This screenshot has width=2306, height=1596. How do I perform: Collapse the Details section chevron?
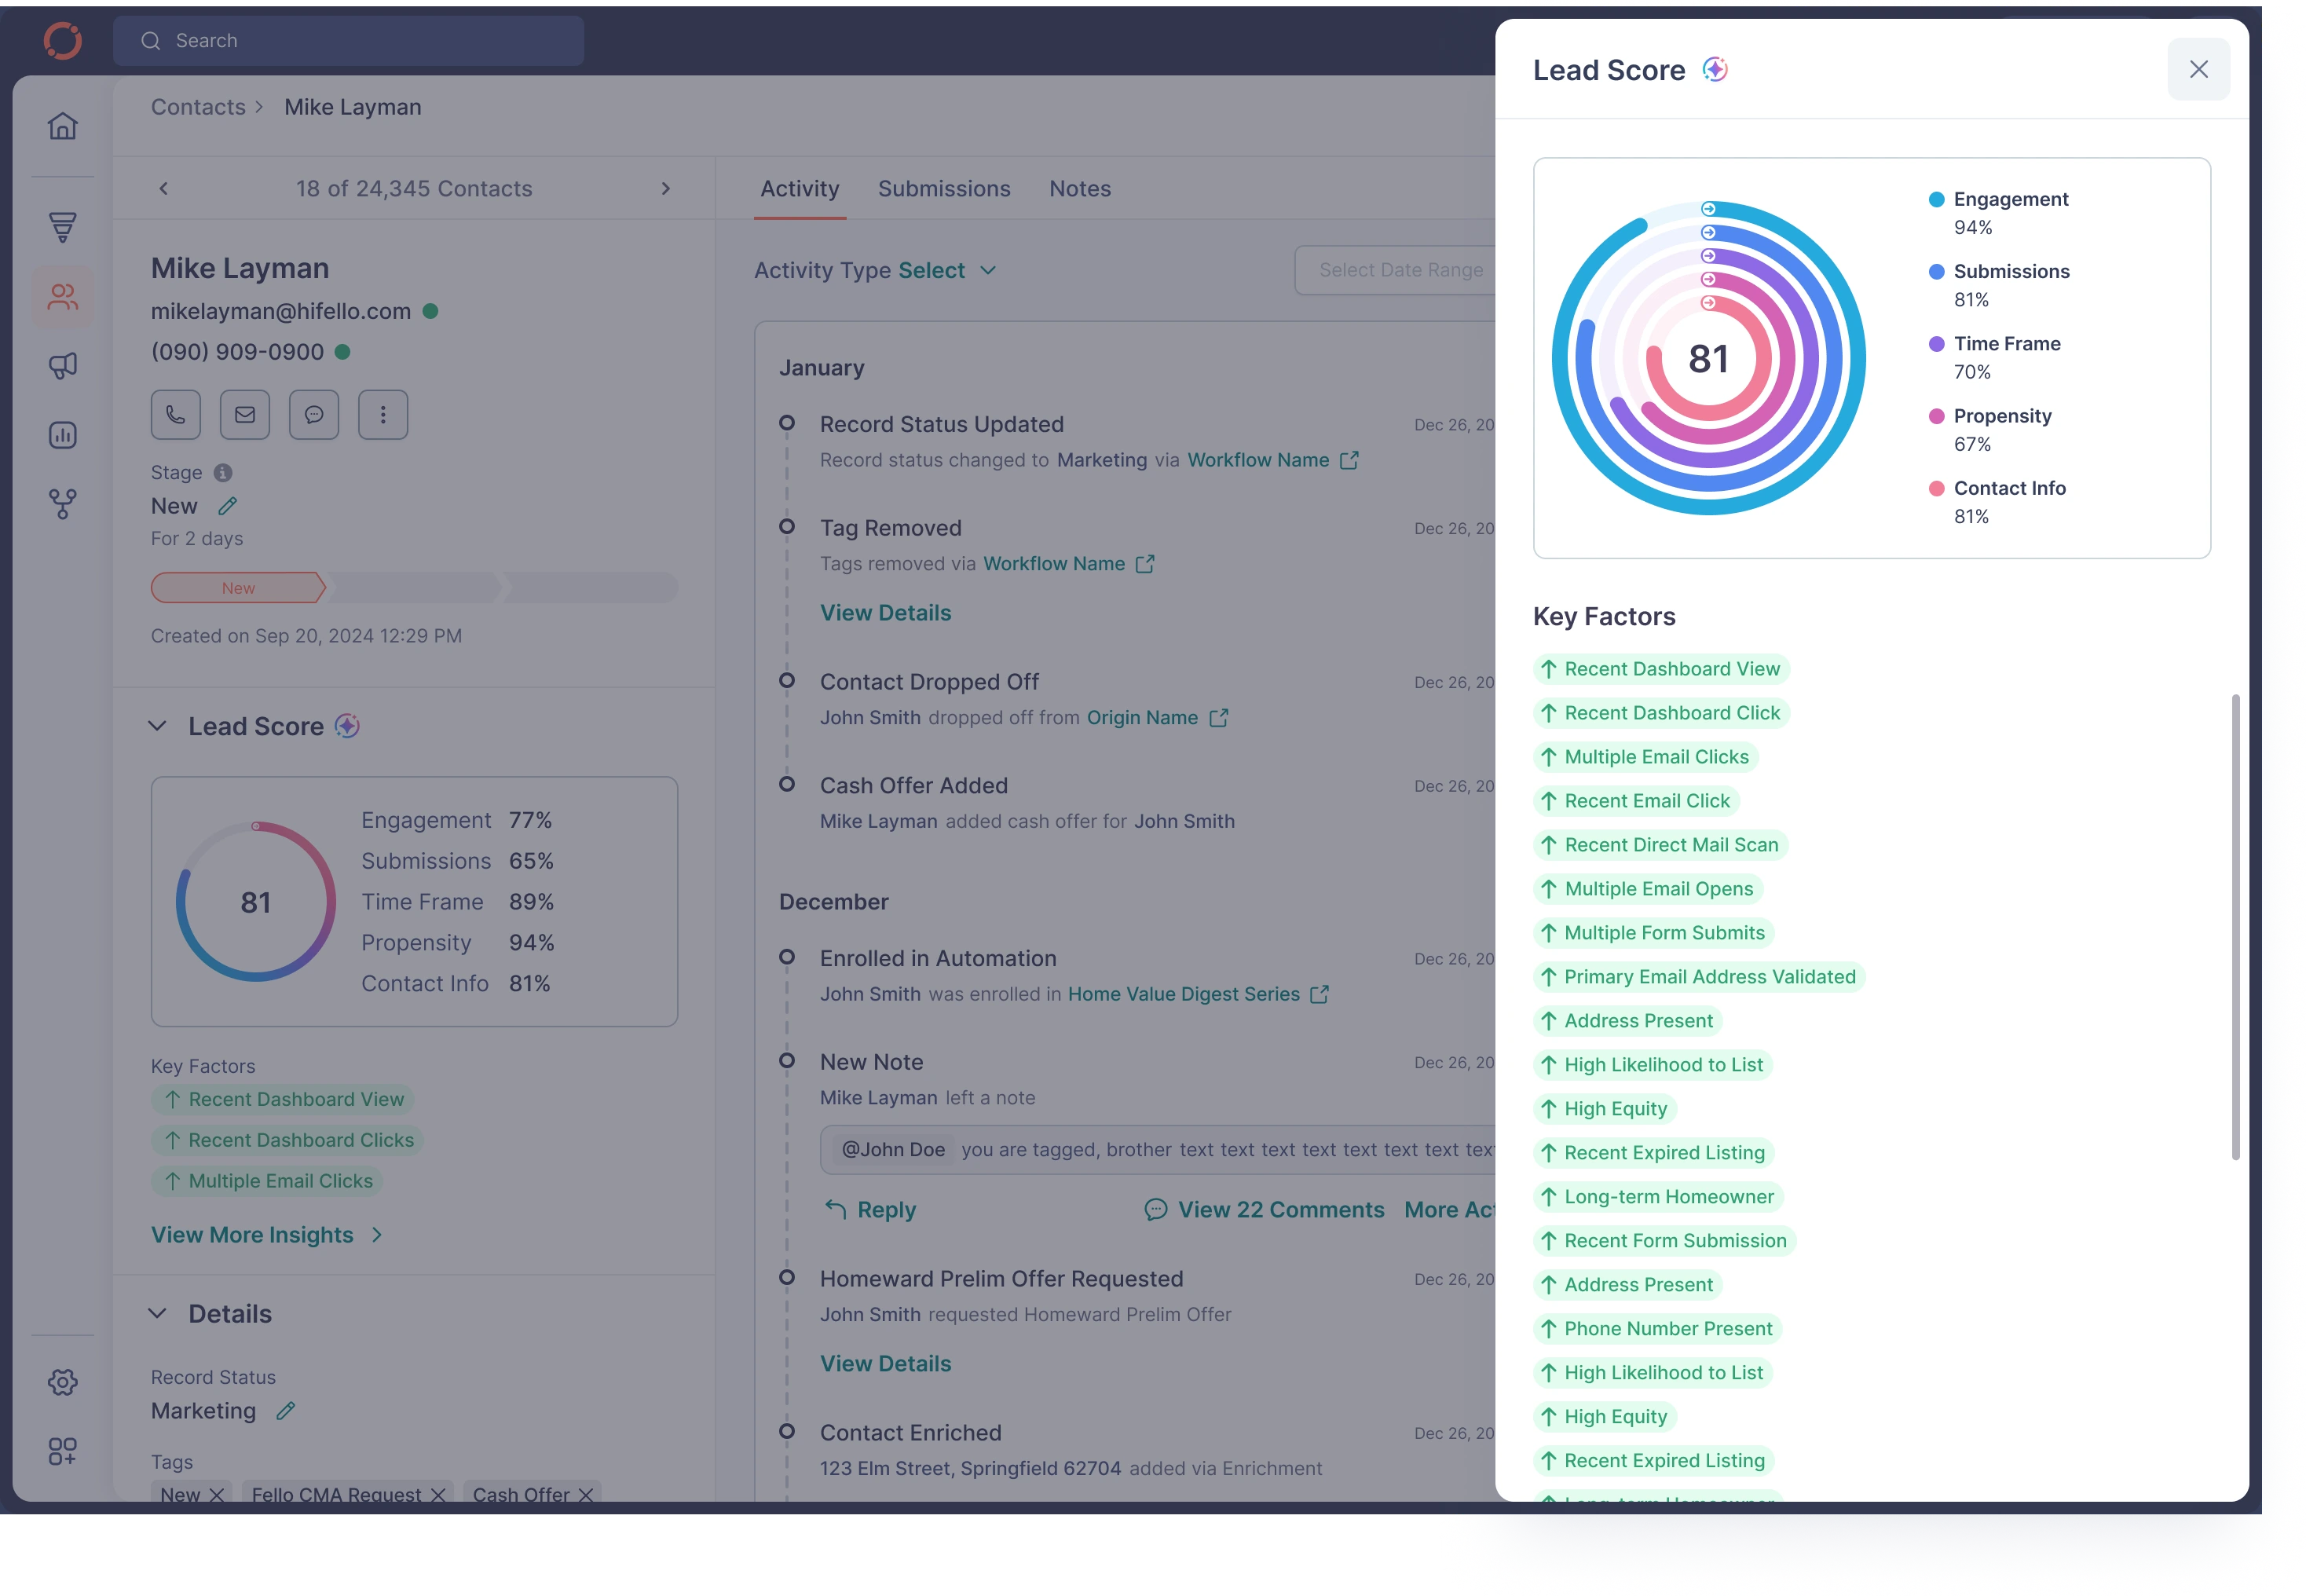tap(157, 1313)
